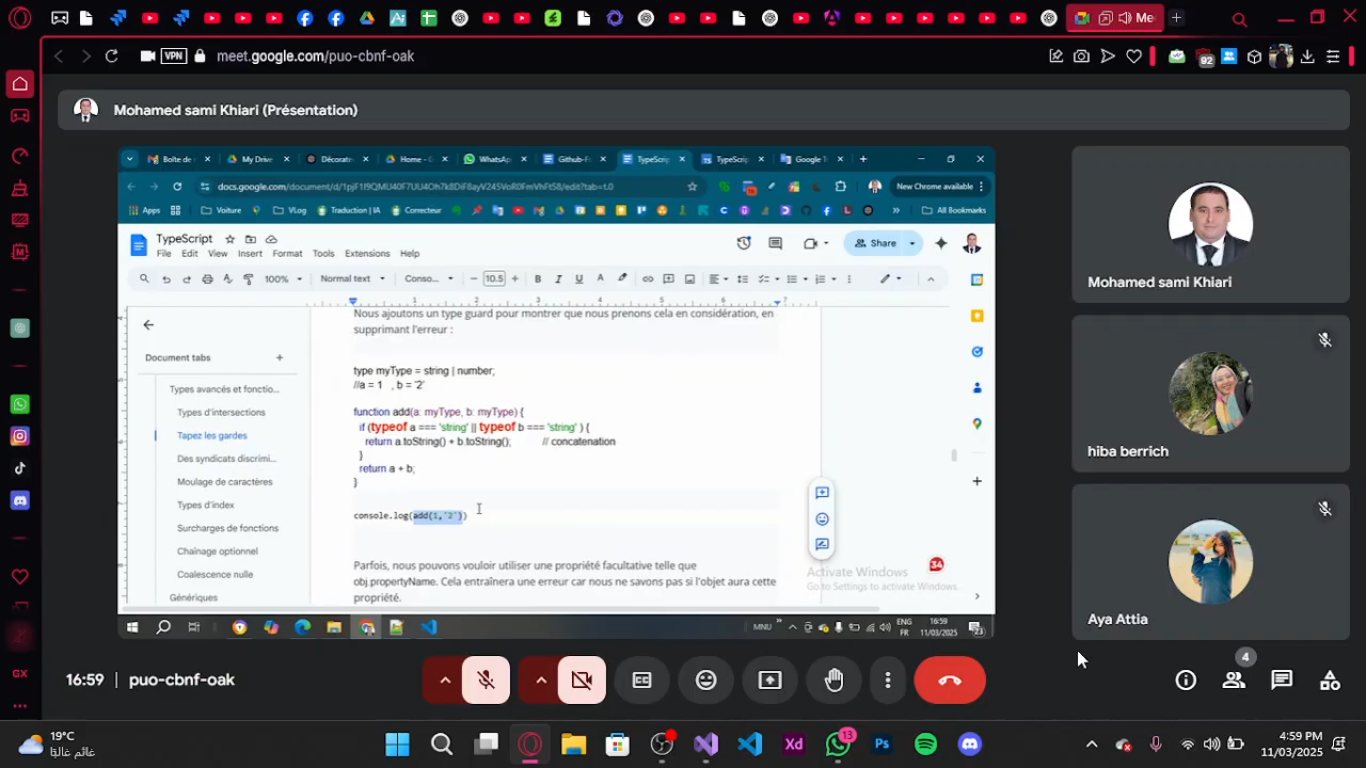Reload the meet.google.com page

(x=112, y=57)
